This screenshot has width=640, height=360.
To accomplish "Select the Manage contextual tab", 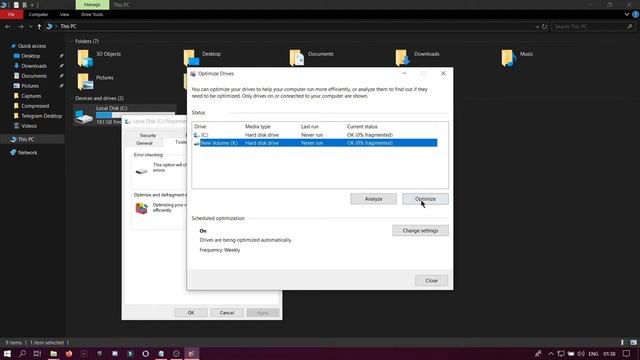I will (x=92, y=4).
